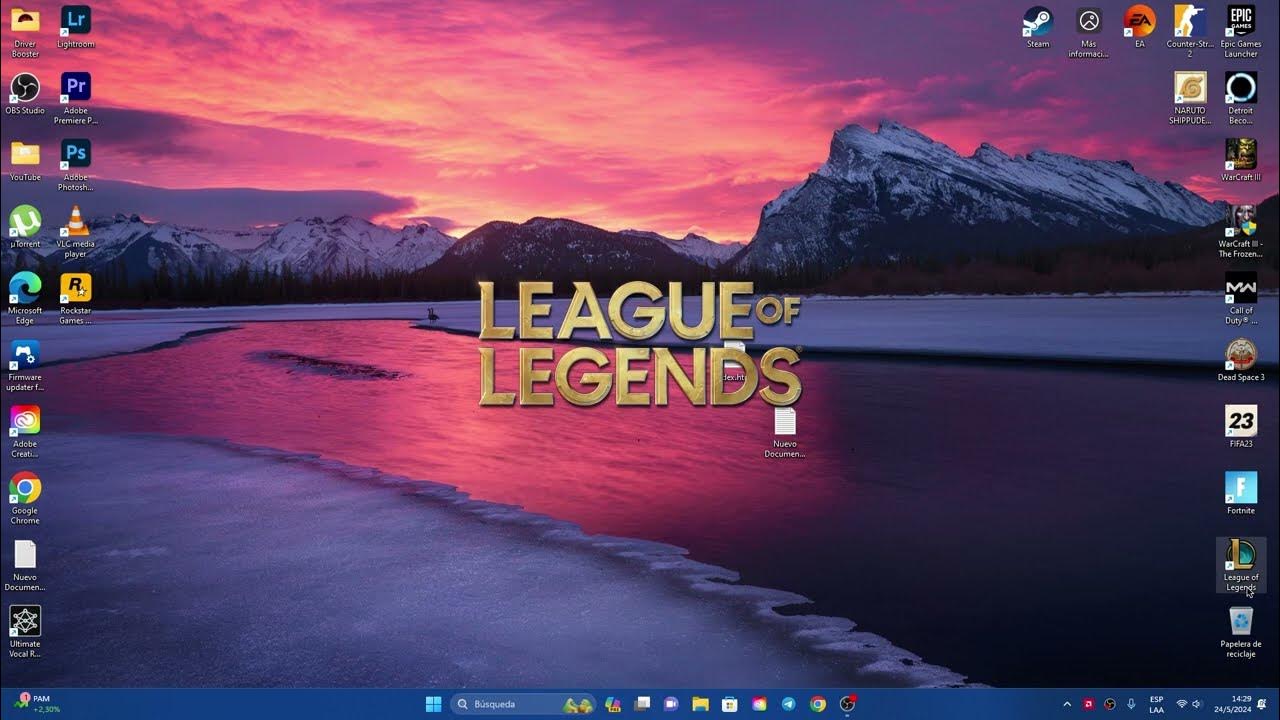Select WarCraft III The Frozen Throne icon
The height and width of the screenshot is (720, 1280).
pos(1241,232)
